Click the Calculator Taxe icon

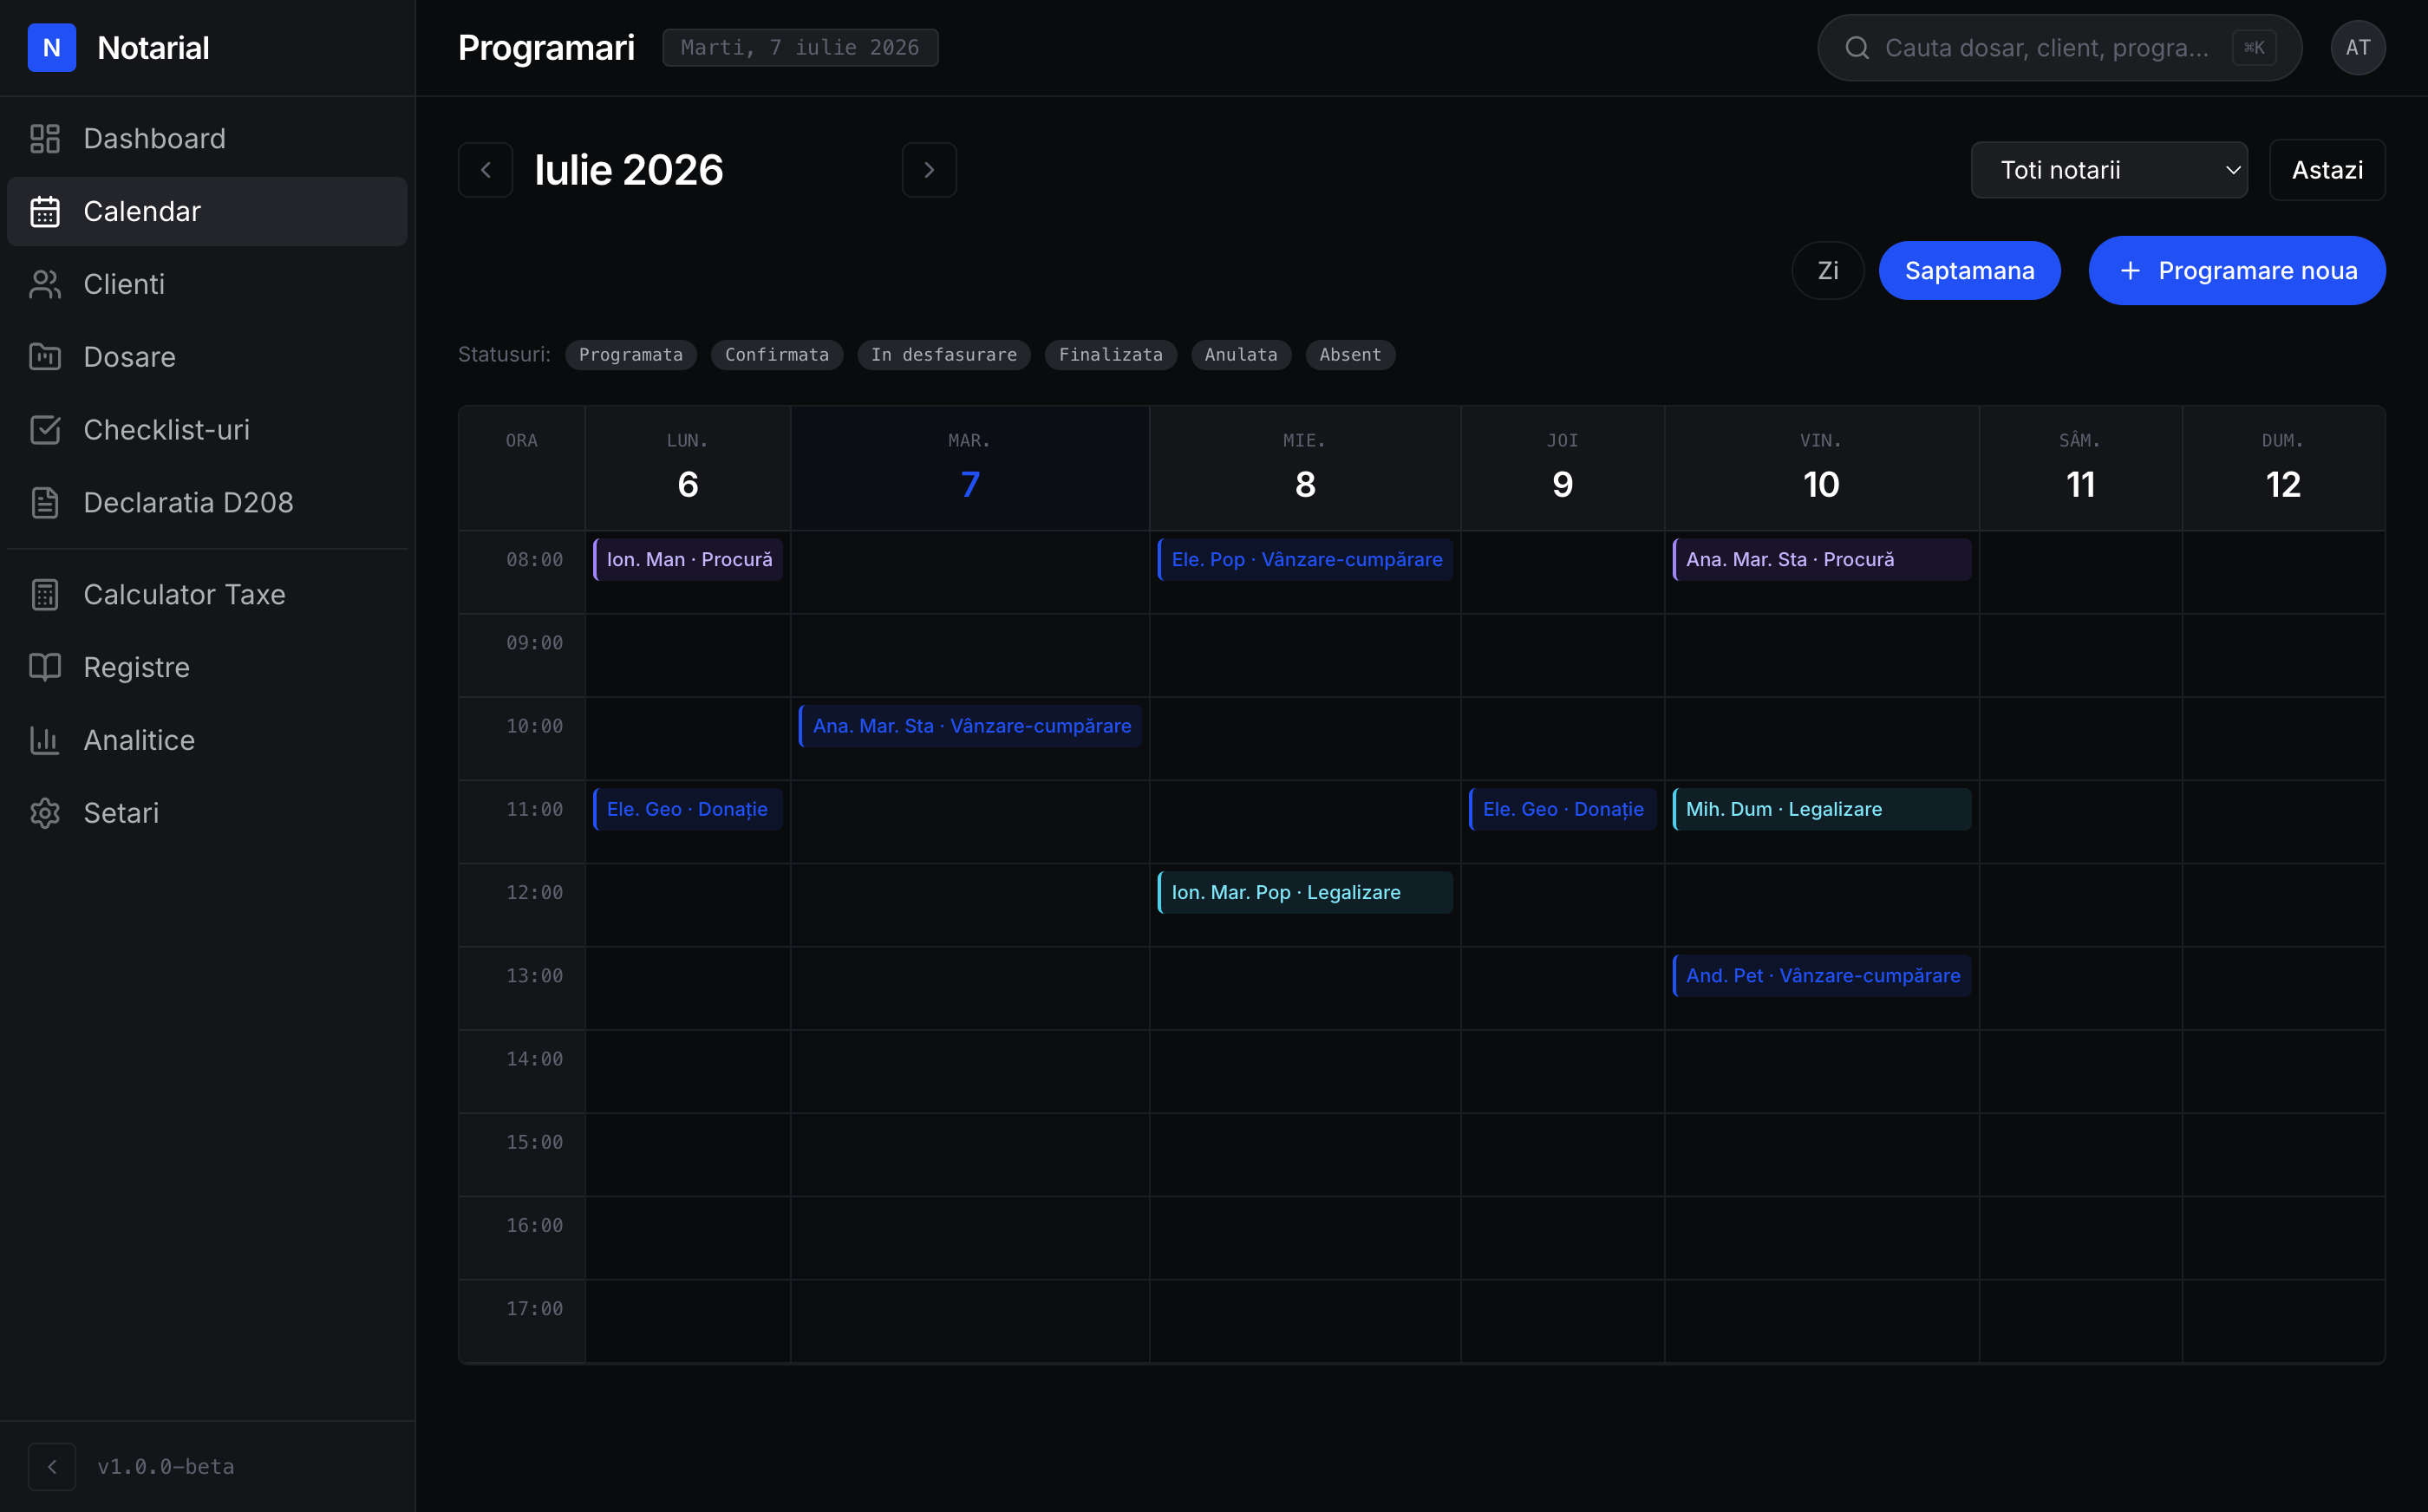[x=45, y=594]
